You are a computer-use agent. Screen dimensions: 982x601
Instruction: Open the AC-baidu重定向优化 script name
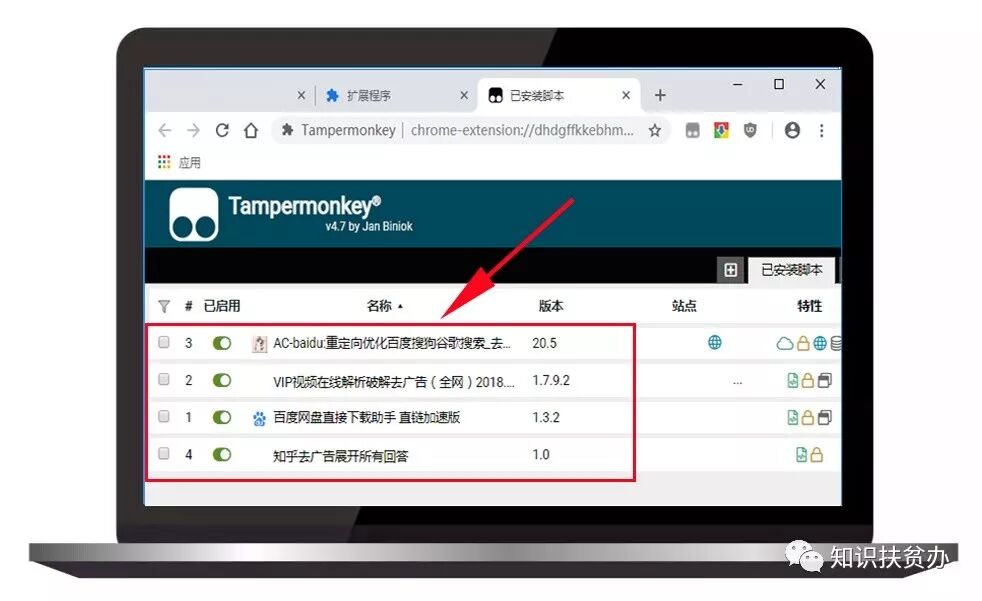point(392,343)
